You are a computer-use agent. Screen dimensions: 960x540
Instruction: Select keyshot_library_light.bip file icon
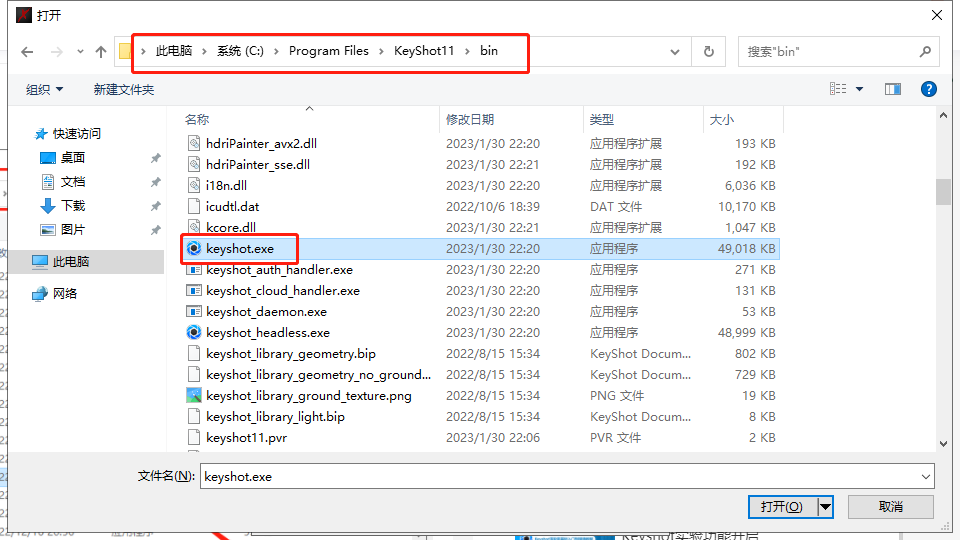[x=193, y=416]
